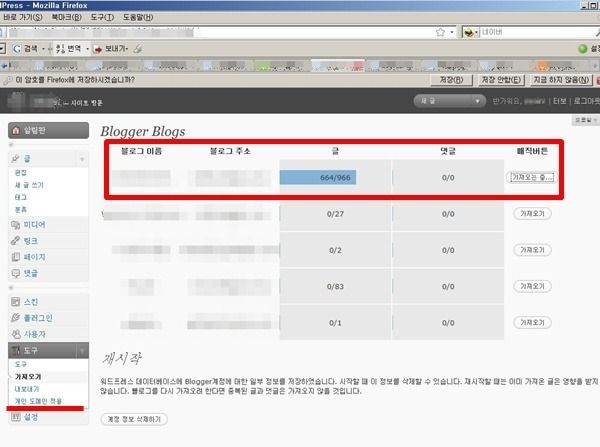The height and width of the screenshot is (447, 600).
Task: Open the 북마크 menu
Action: tap(66, 17)
